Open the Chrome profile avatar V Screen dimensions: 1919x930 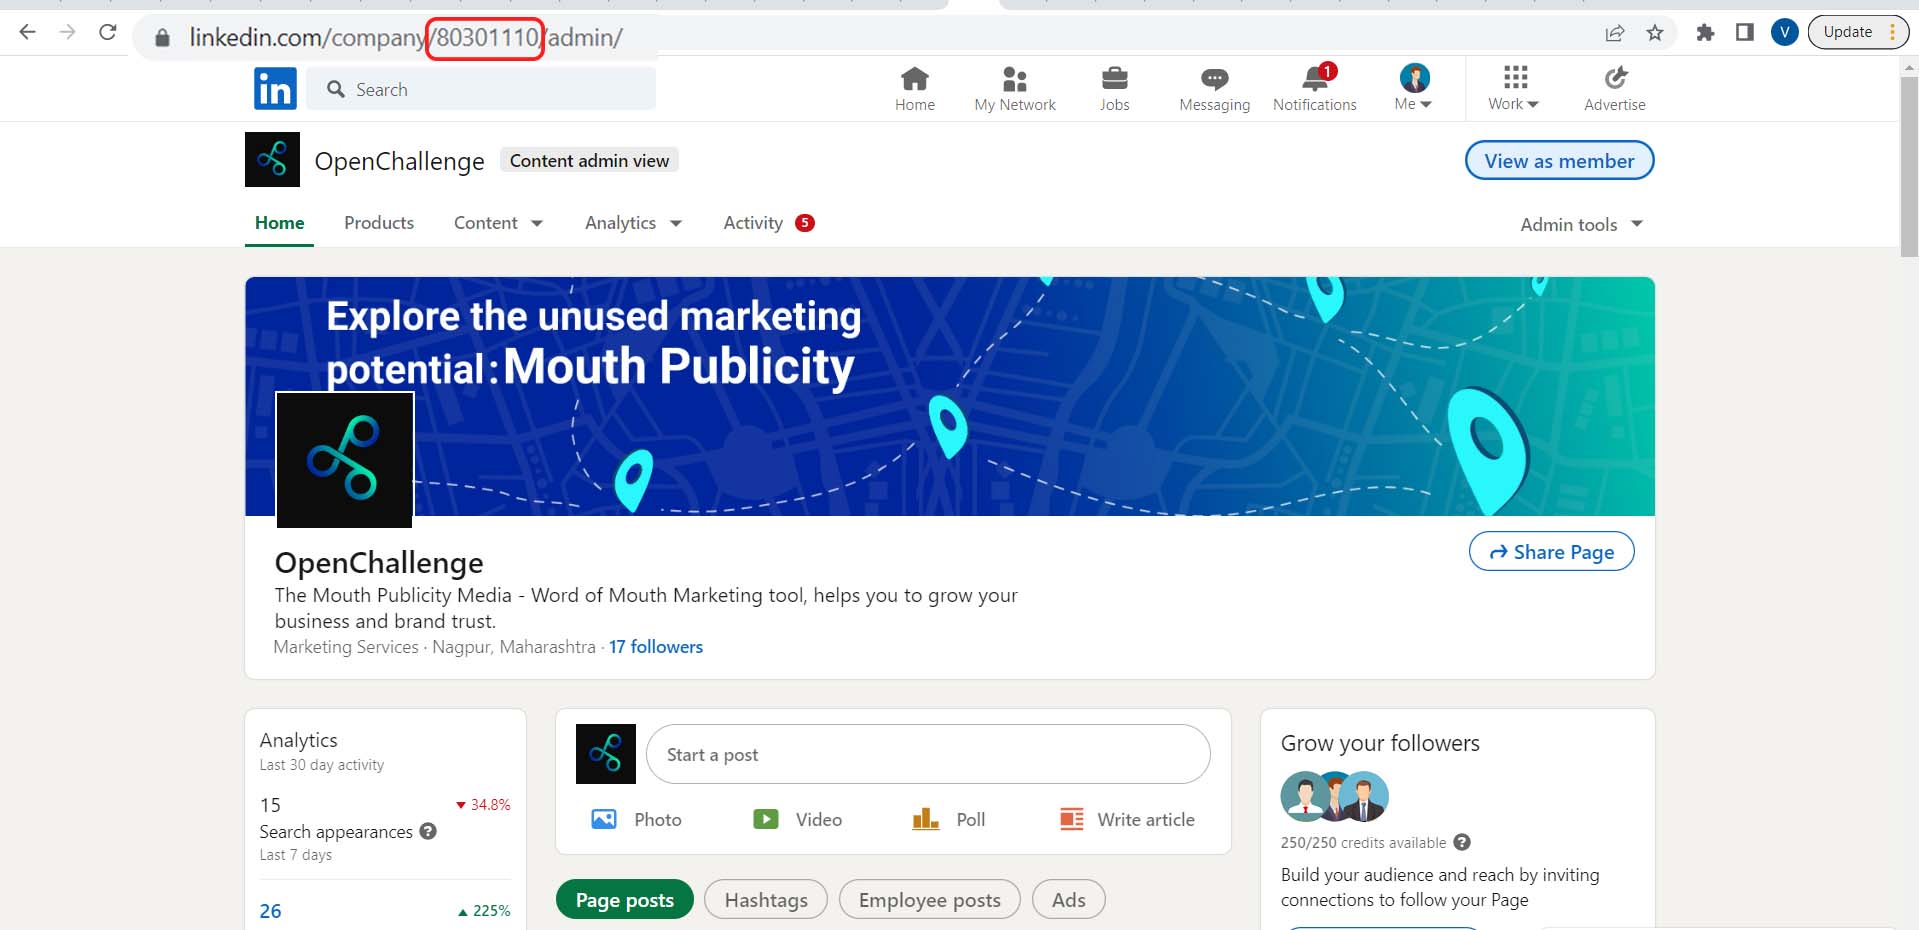[x=1785, y=33]
